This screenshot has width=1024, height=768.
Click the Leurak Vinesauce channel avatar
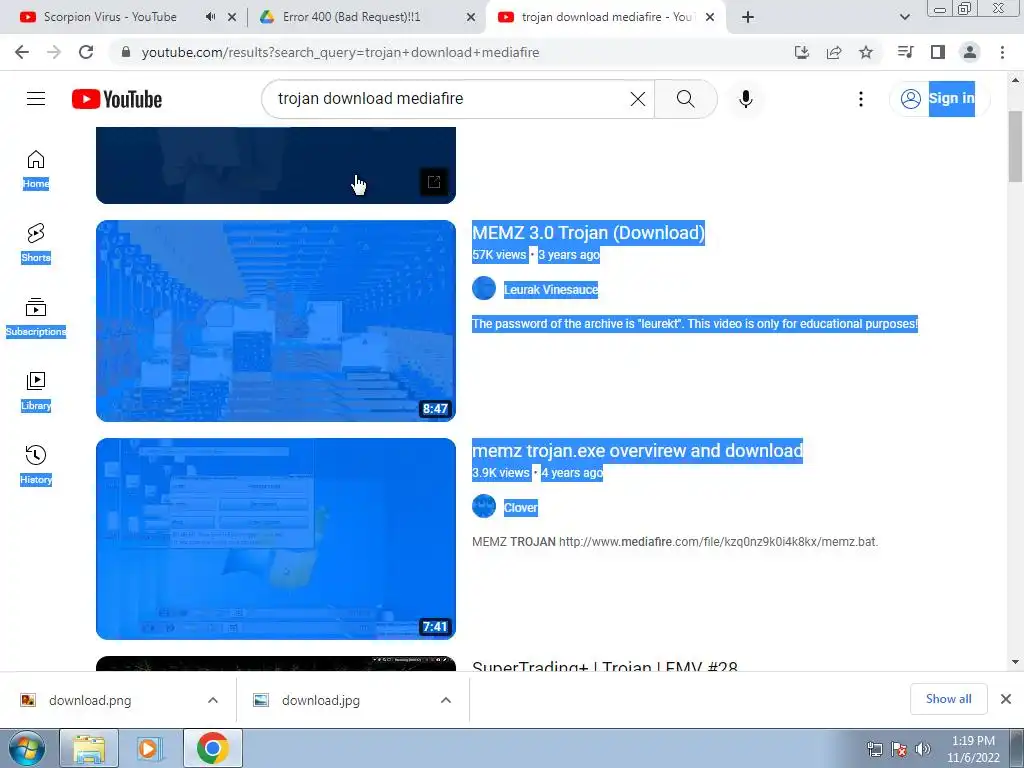click(x=484, y=289)
